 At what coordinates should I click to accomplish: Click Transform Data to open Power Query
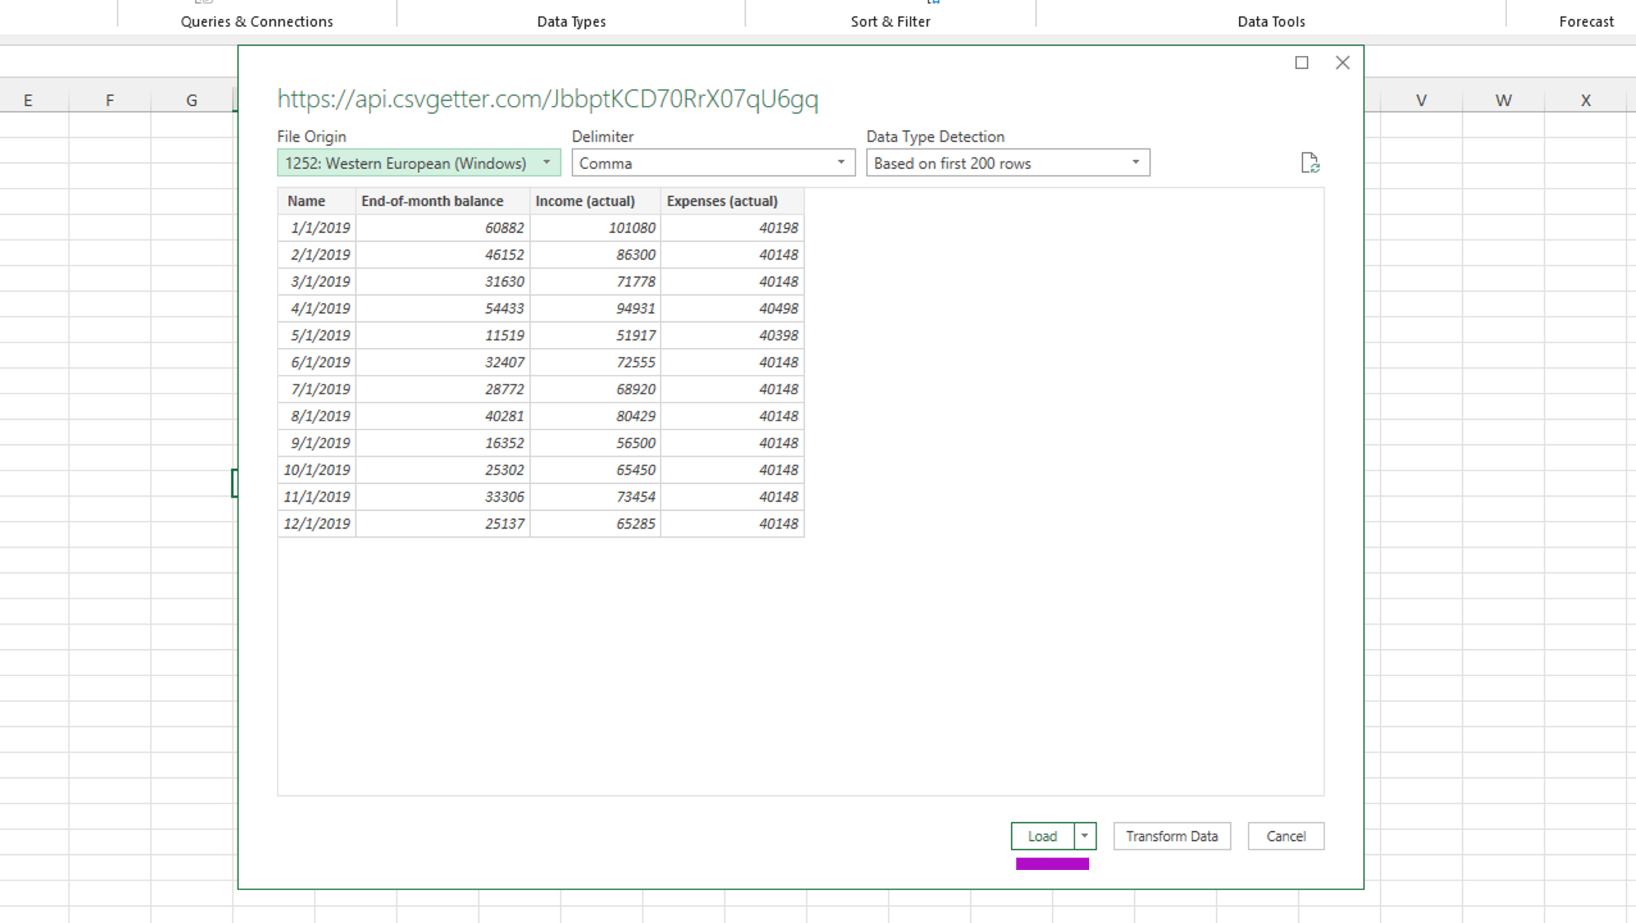tap(1171, 836)
